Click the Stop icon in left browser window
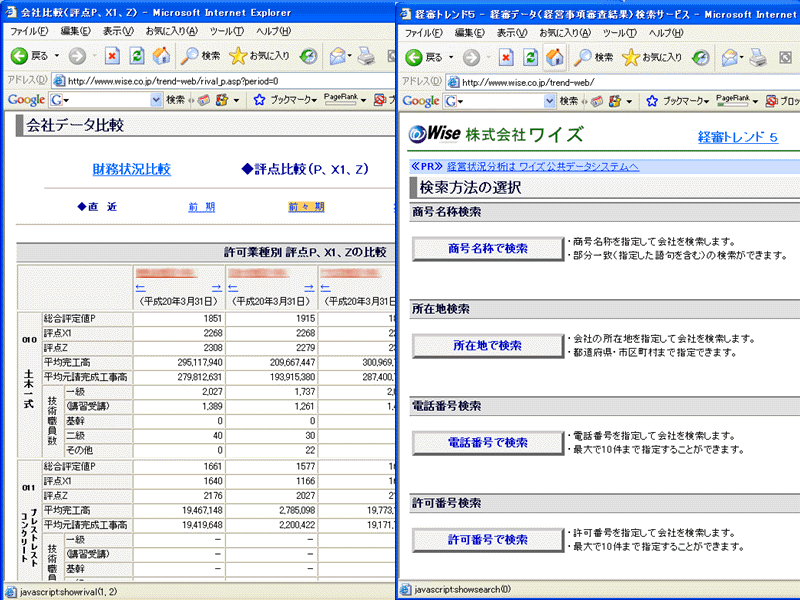Viewport: 800px width, 600px height. [113, 56]
